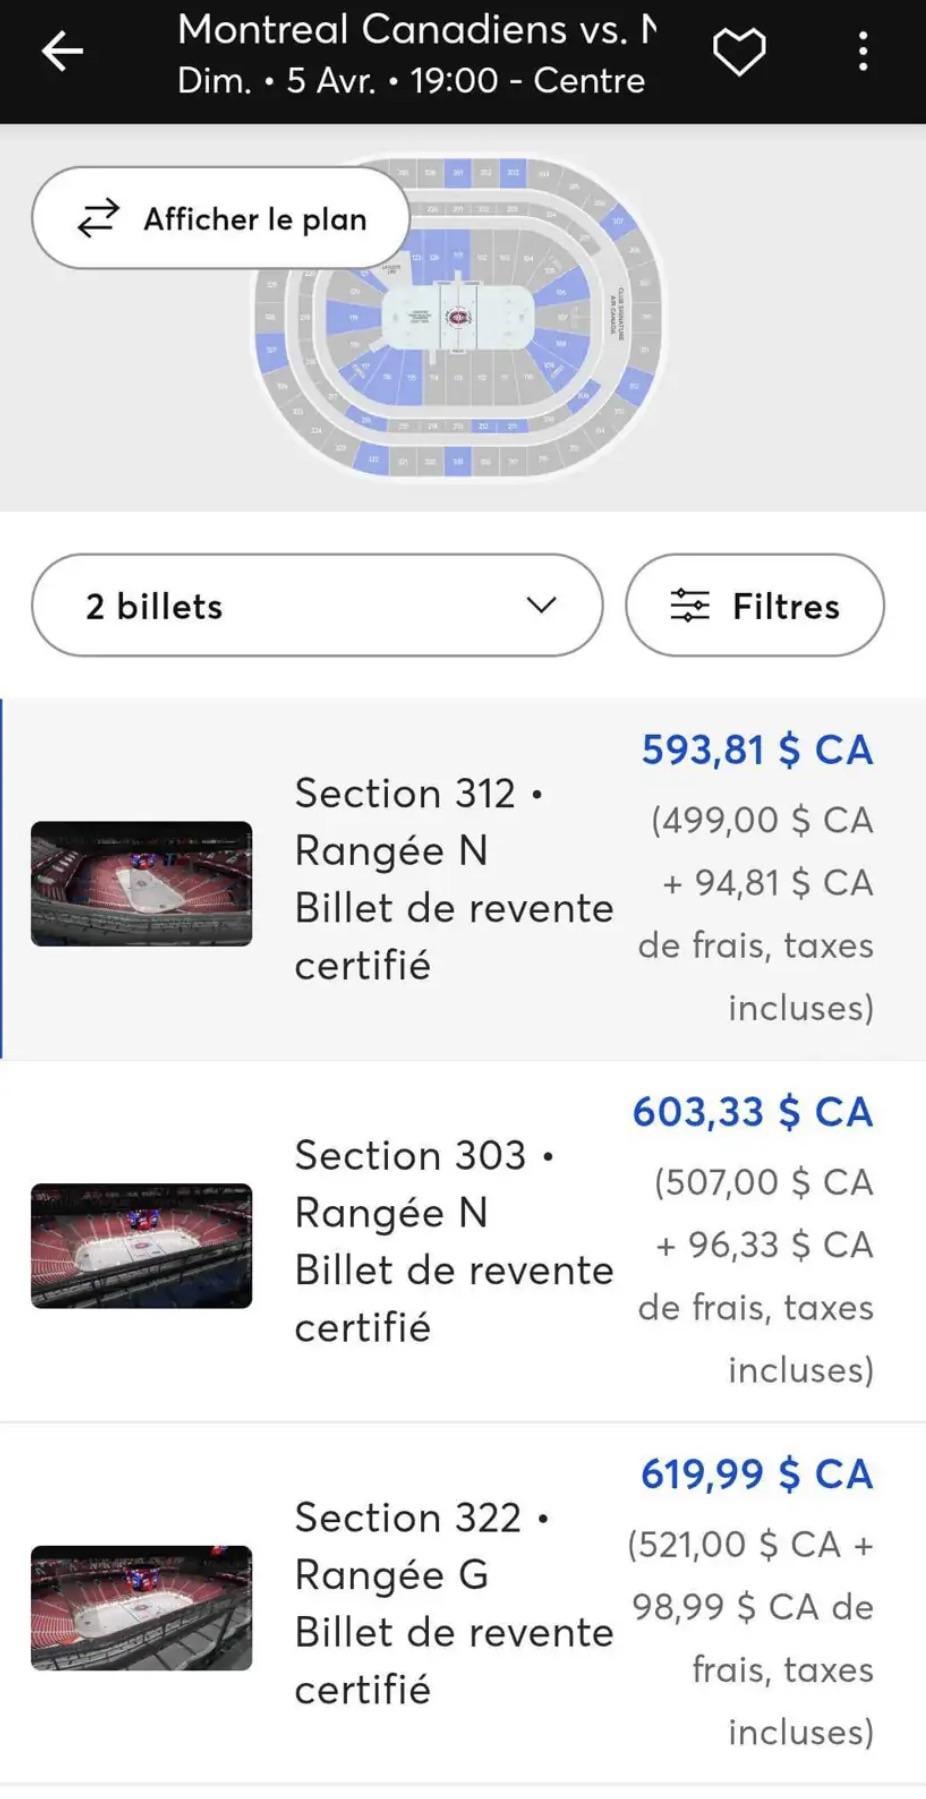This screenshot has height=1799, width=926.
Task: Select the Section 312 Rangée N listing
Action: point(453,879)
